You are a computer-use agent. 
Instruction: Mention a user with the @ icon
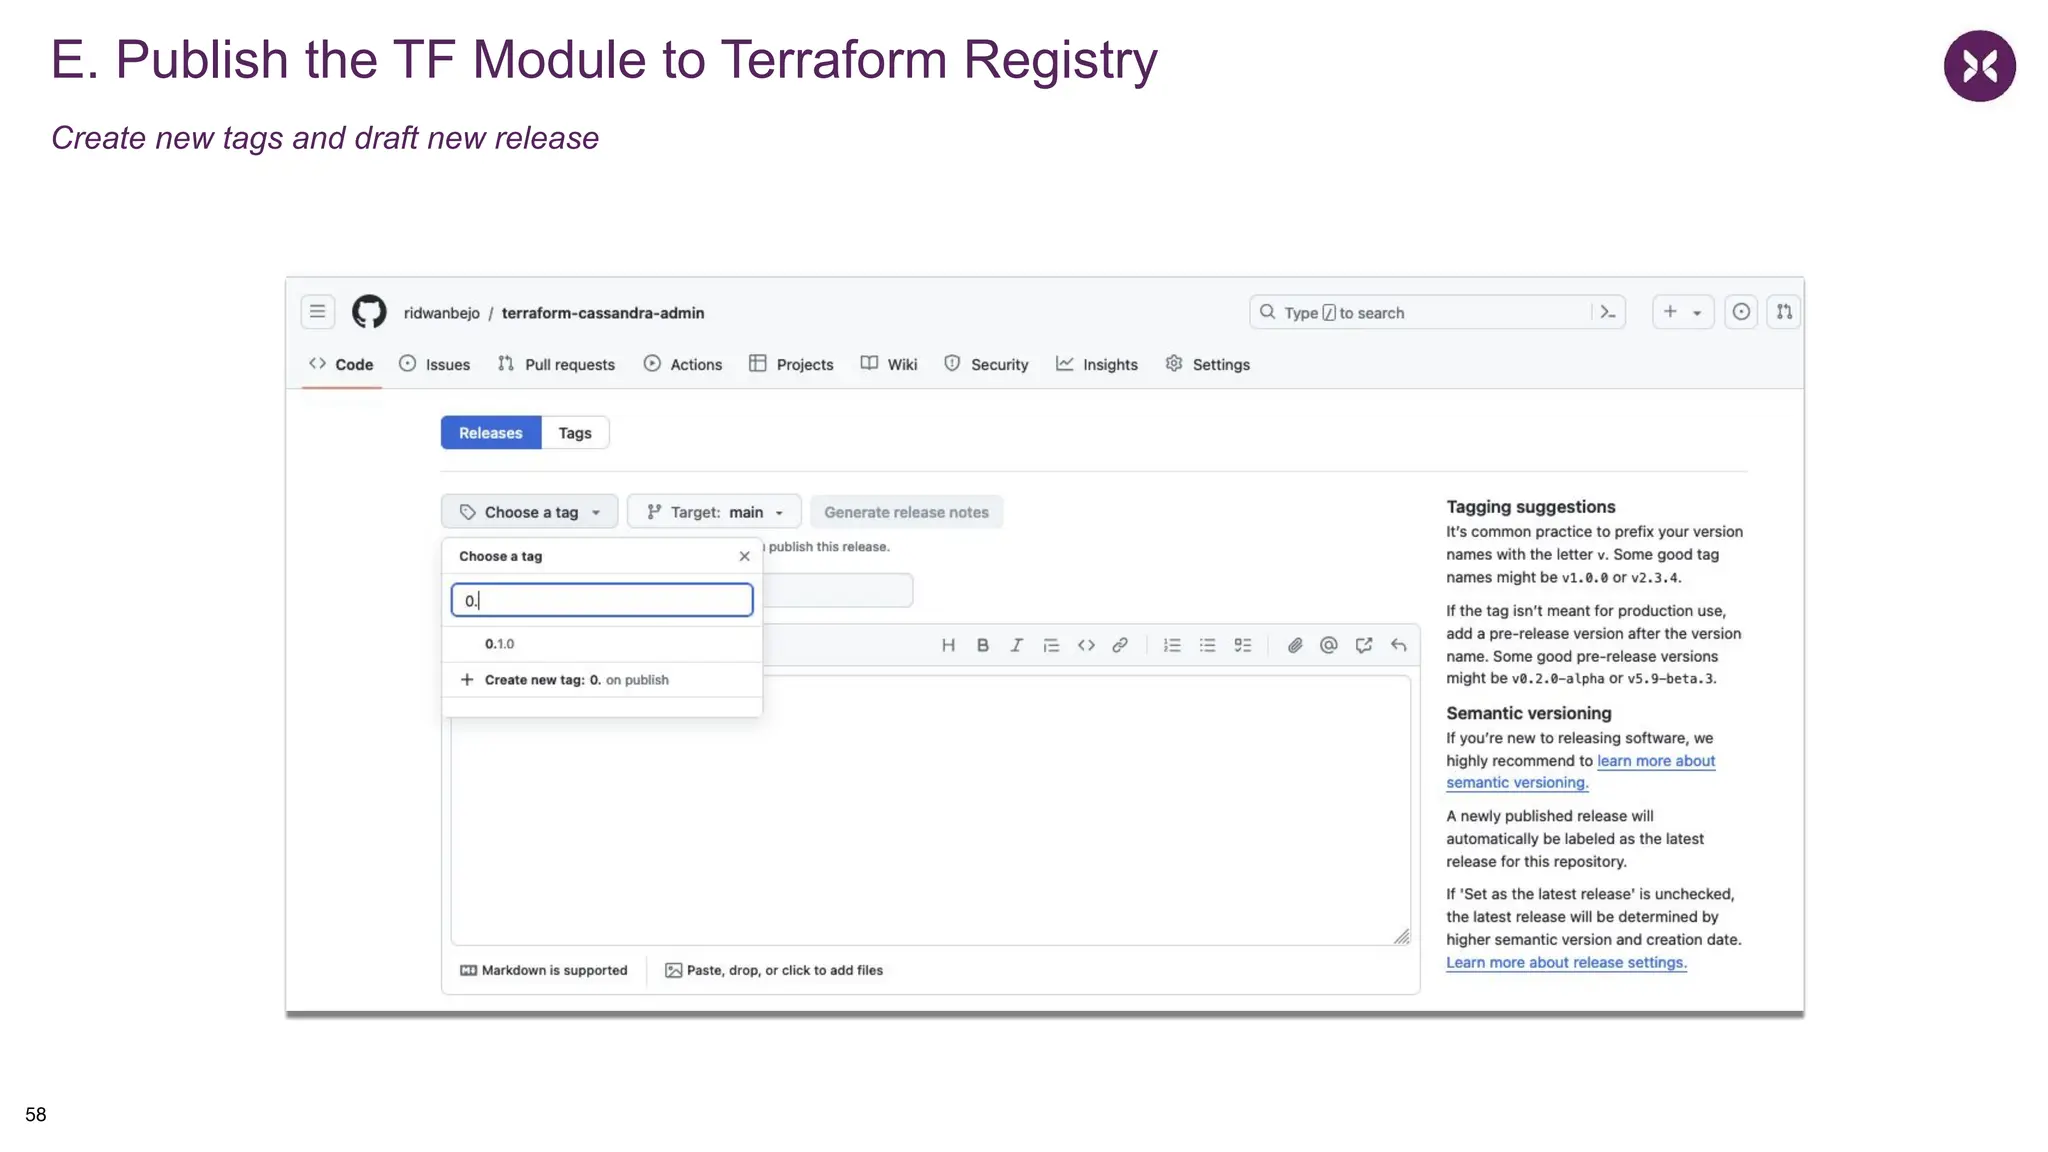coord(1328,645)
